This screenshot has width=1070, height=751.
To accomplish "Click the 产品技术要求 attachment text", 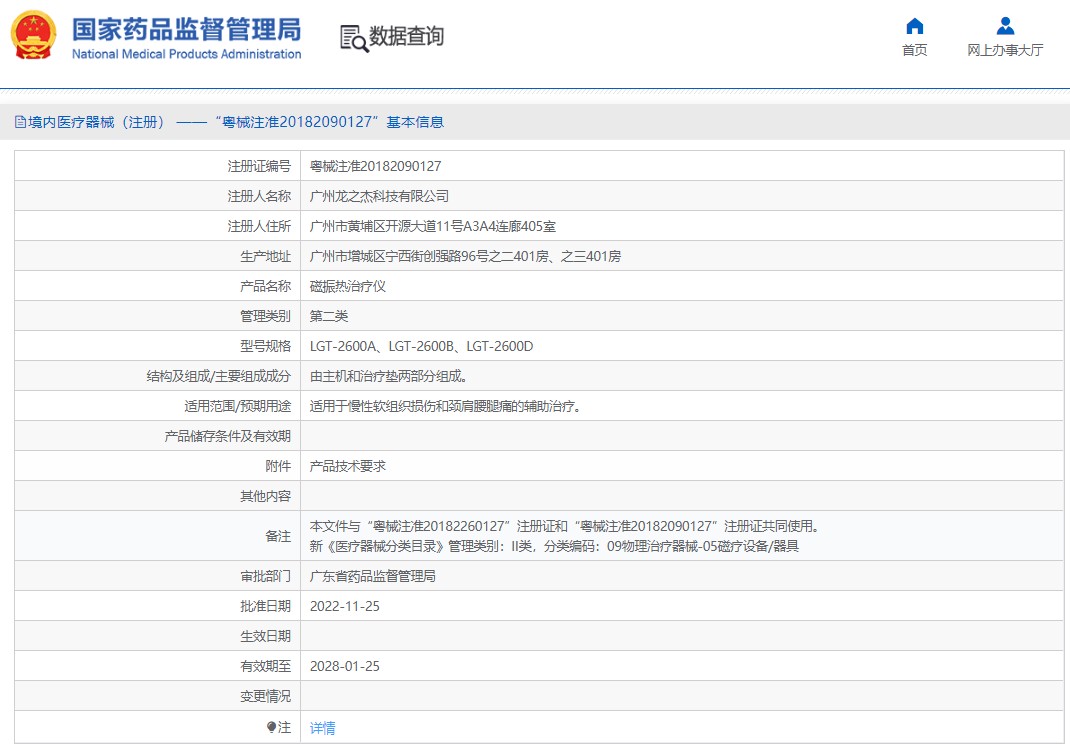I will click(x=348, y=466).
